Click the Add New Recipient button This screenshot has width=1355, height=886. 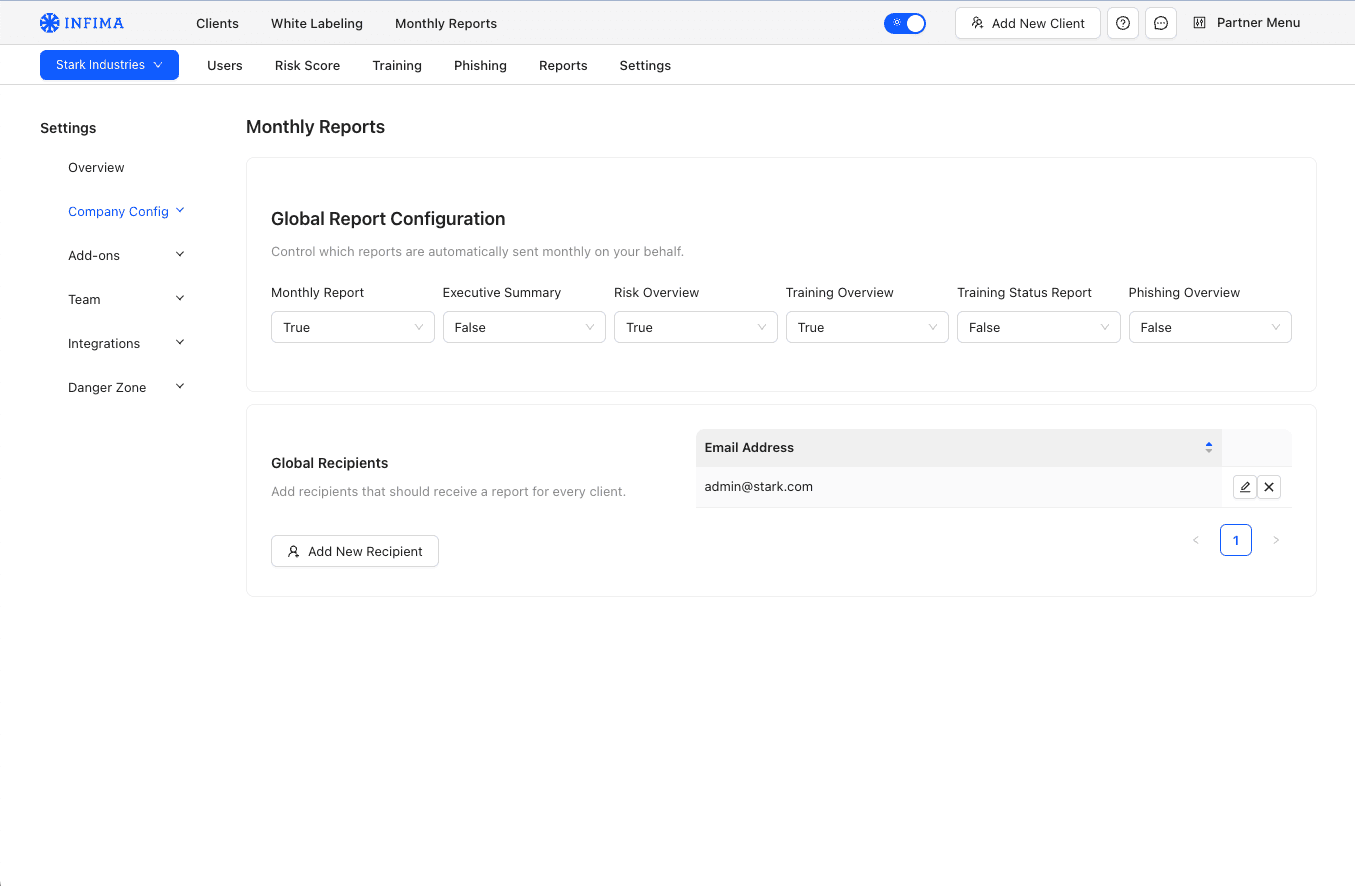coord(355,551)
